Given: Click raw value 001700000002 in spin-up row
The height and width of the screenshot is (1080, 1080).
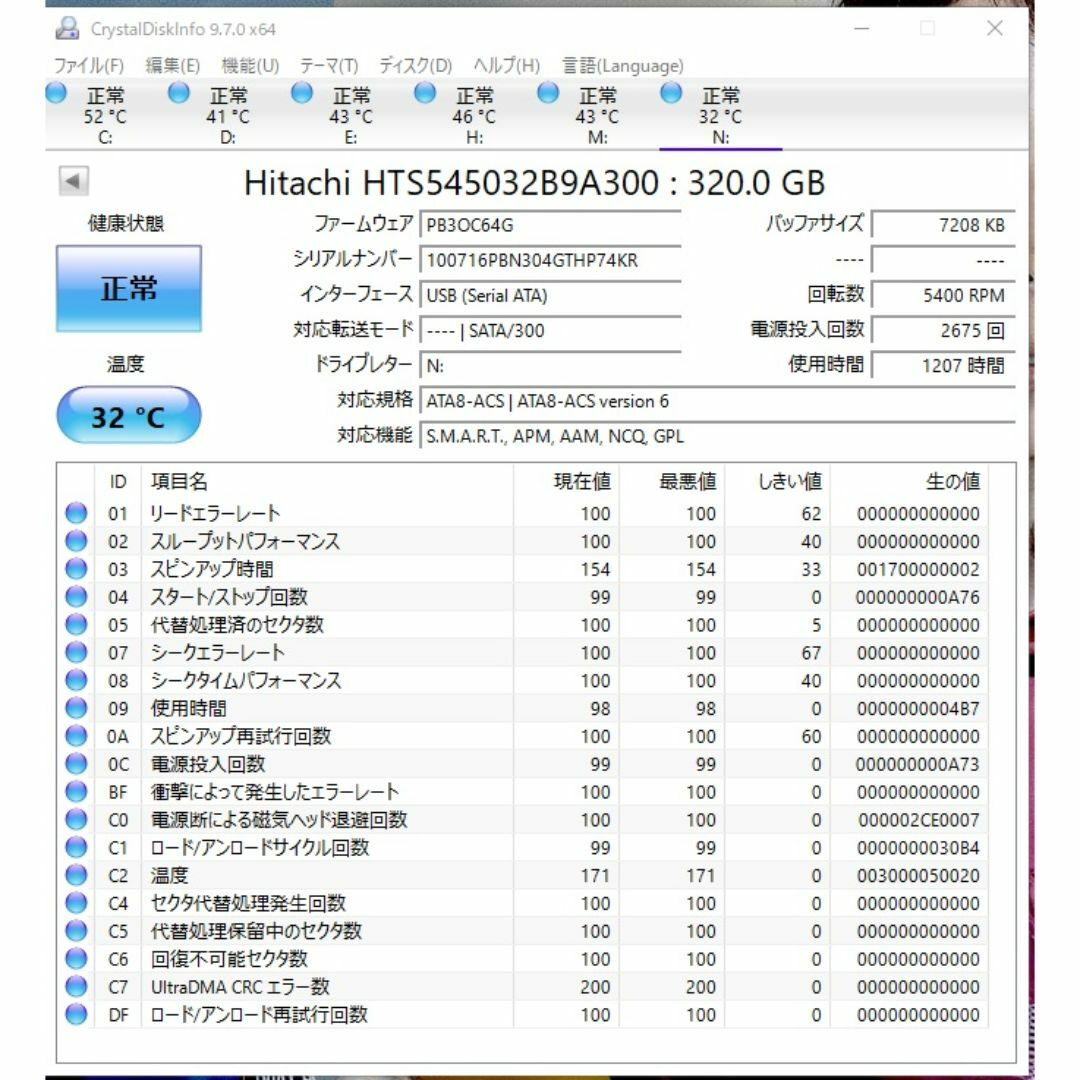Looking at the screenshot, I should (918, 569).
